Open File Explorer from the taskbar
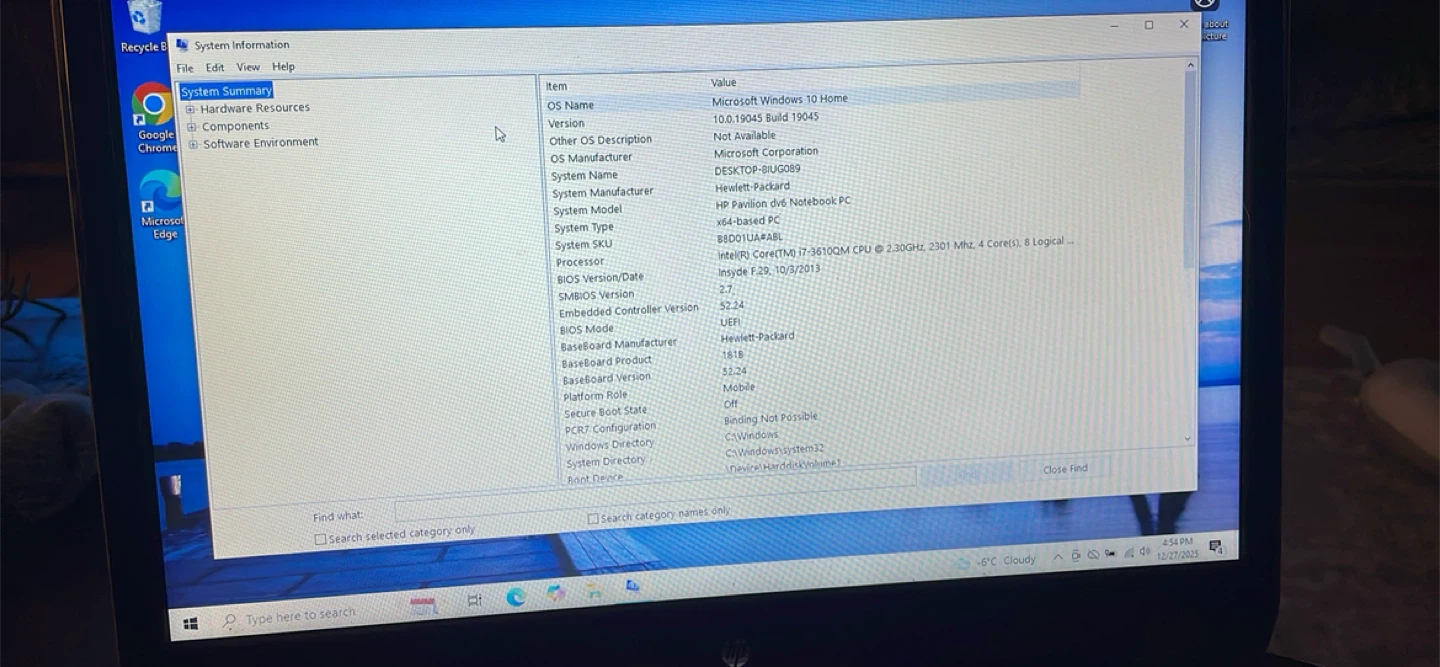The image size is (1440, 667). click(594, 591)
